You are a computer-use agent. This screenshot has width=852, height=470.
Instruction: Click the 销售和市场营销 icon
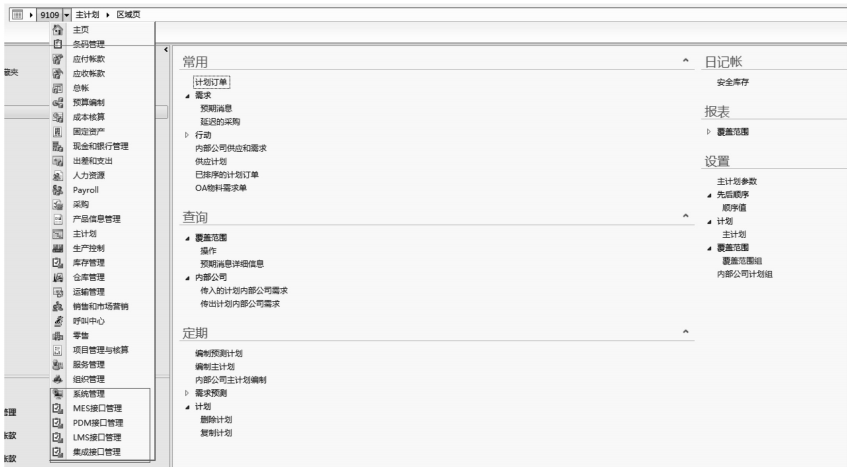pyautogui.click(x=58, y=306)
